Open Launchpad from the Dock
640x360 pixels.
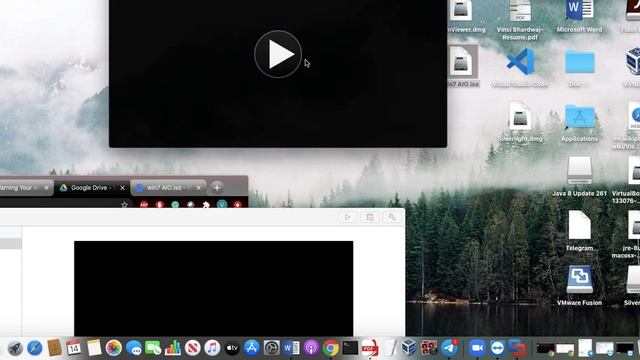[x=15, y=348]
